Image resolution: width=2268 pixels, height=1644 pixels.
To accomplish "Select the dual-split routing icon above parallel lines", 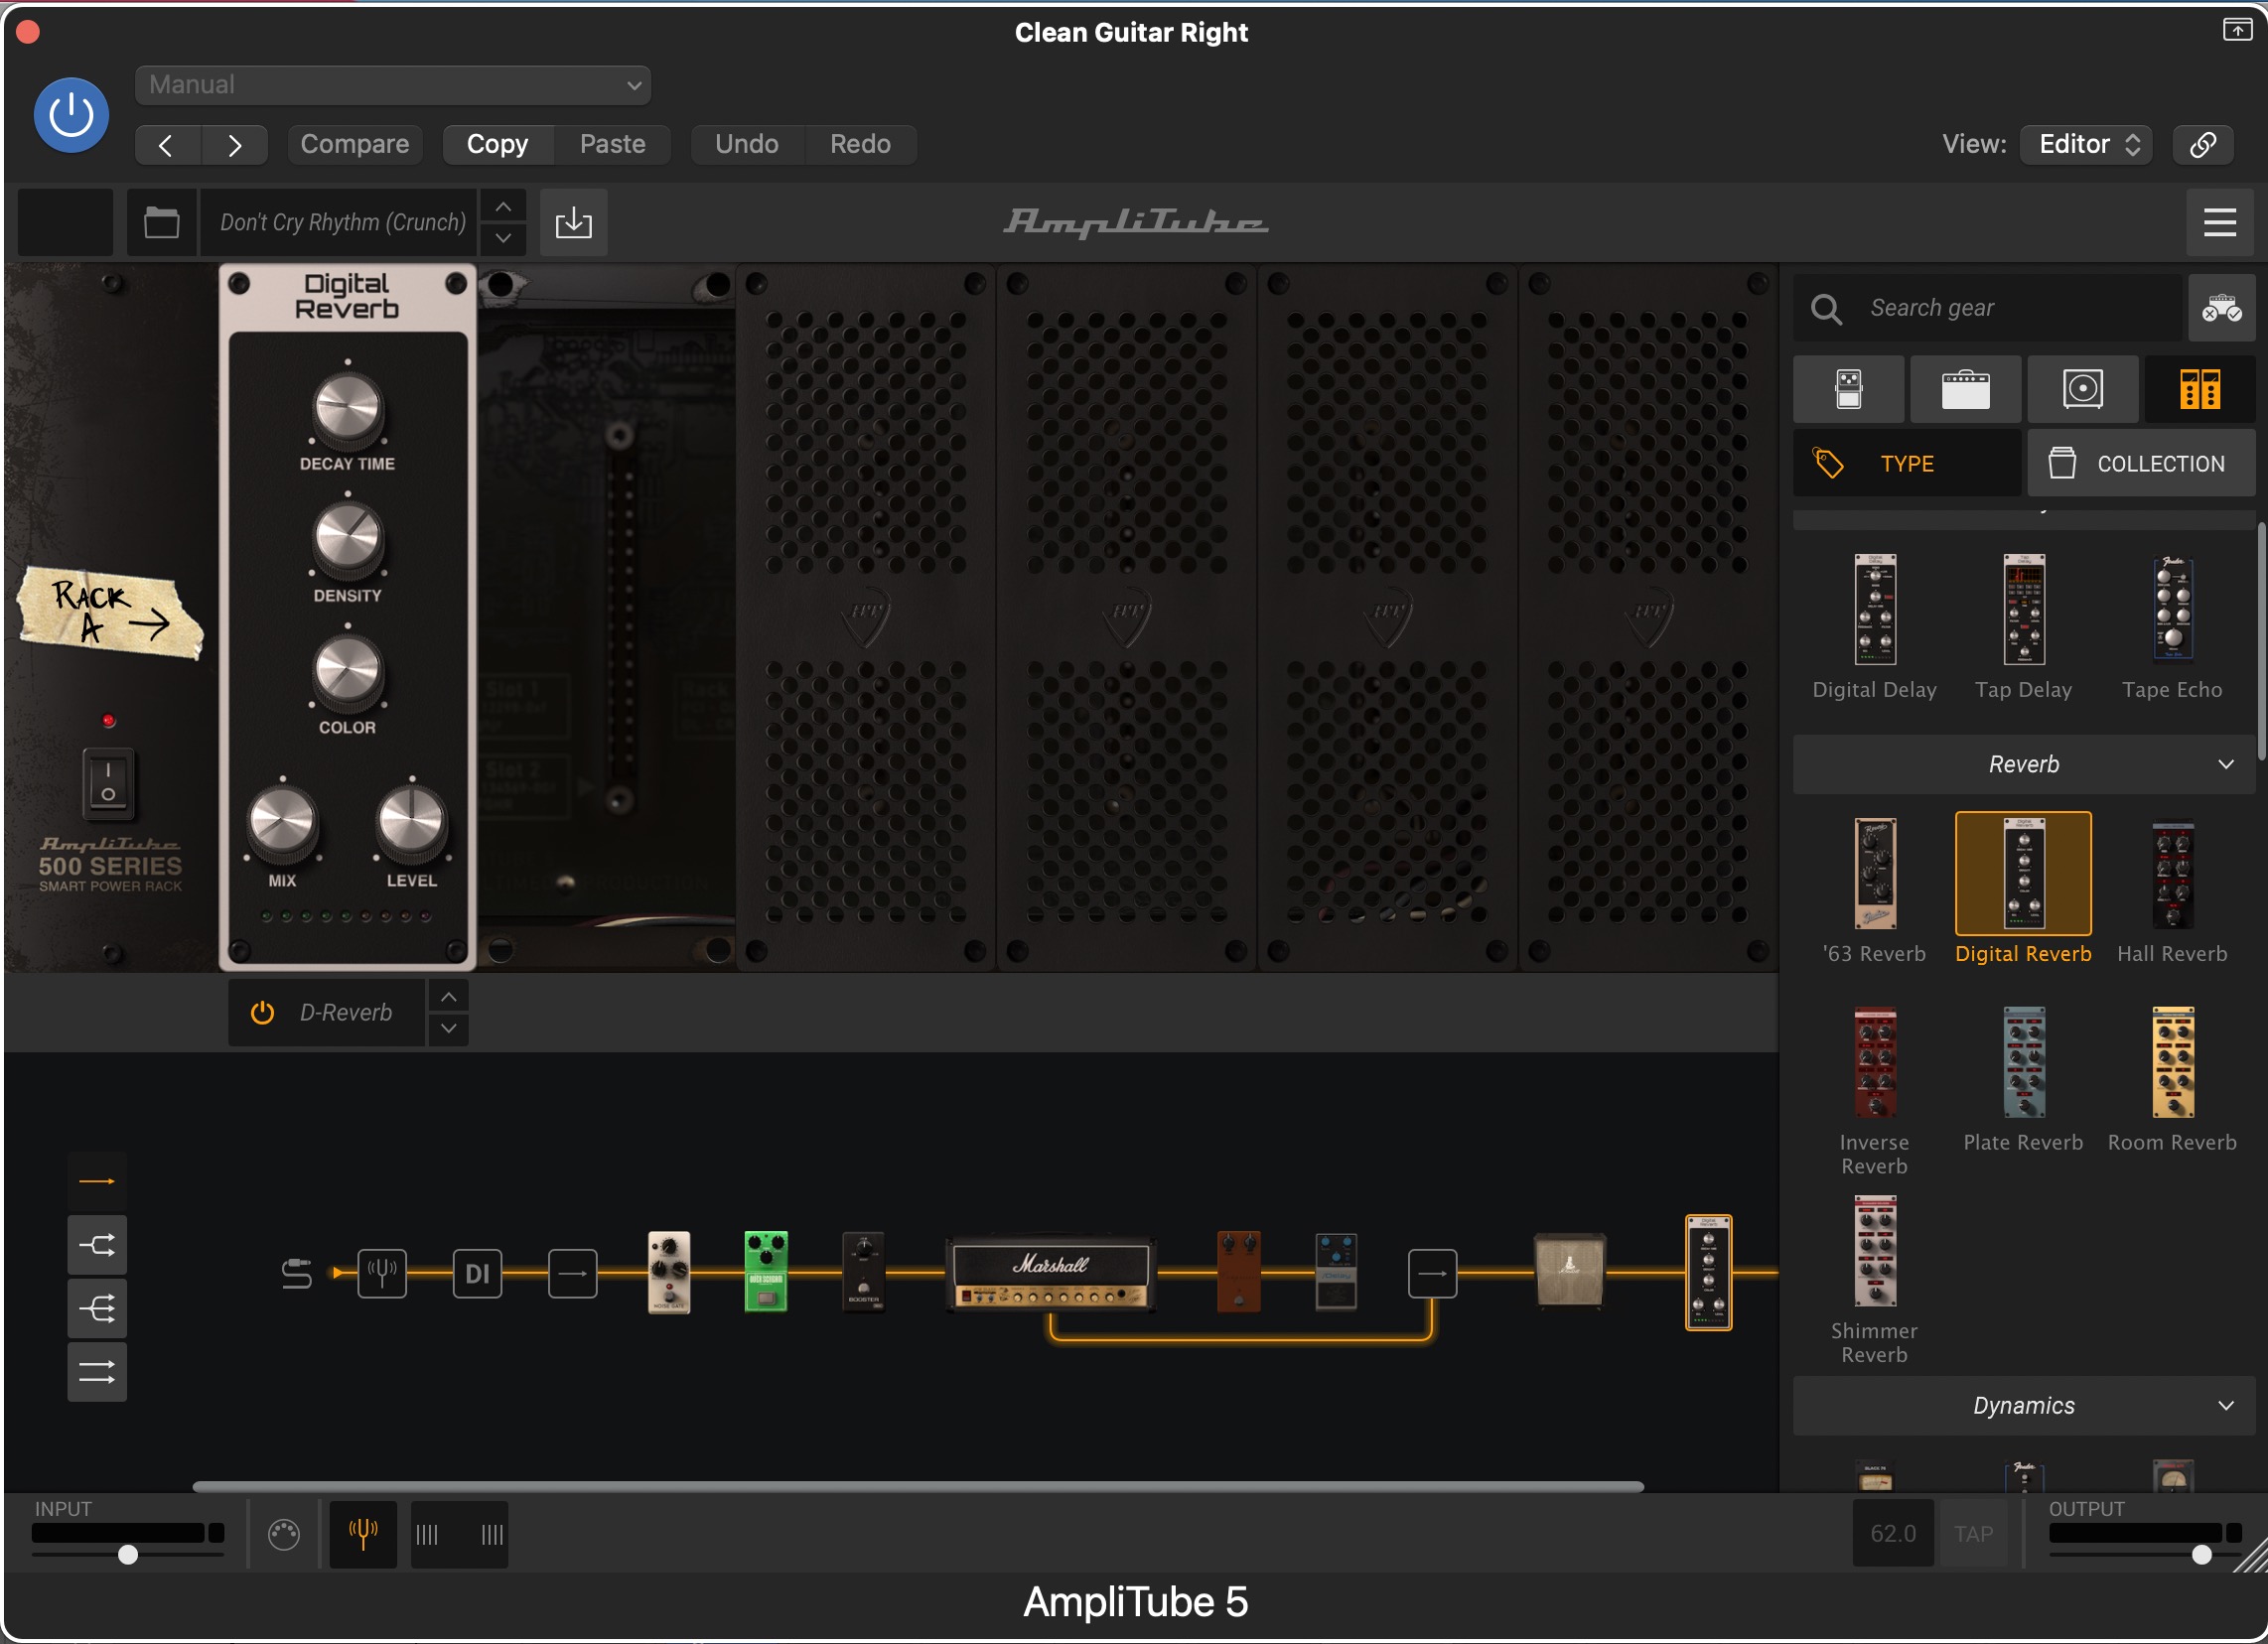I will [97, 1309].
